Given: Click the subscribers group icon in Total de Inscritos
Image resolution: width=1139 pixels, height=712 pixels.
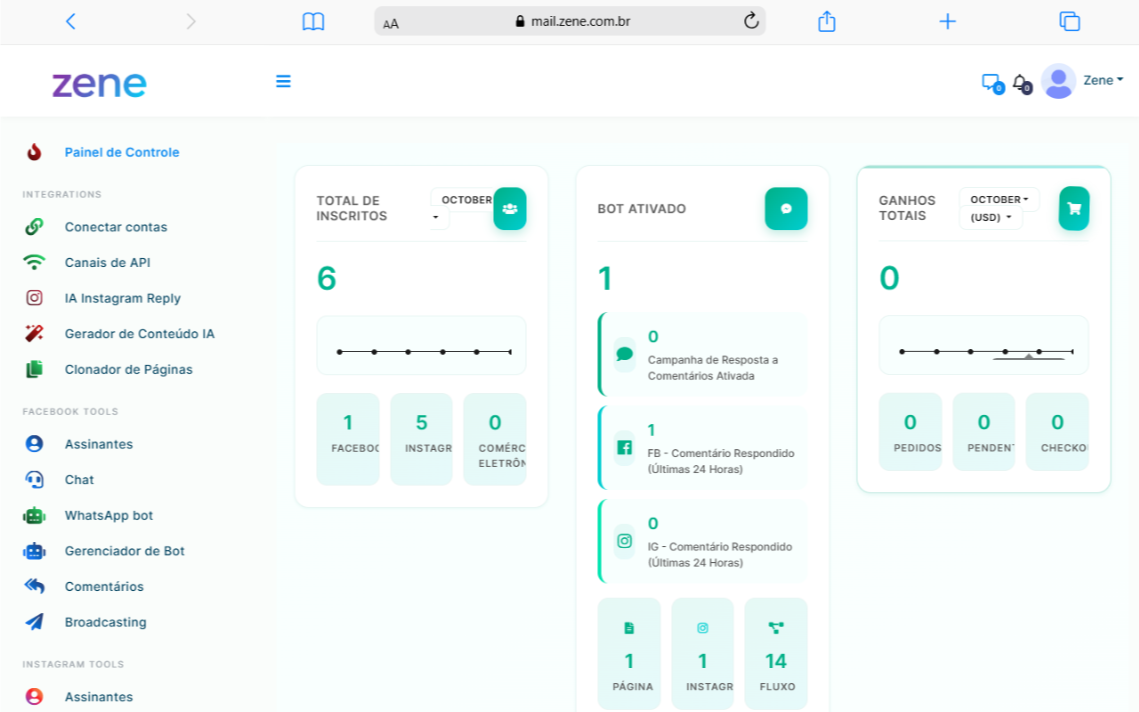Looking at the screenshot, I should click(x=510, y=209).
